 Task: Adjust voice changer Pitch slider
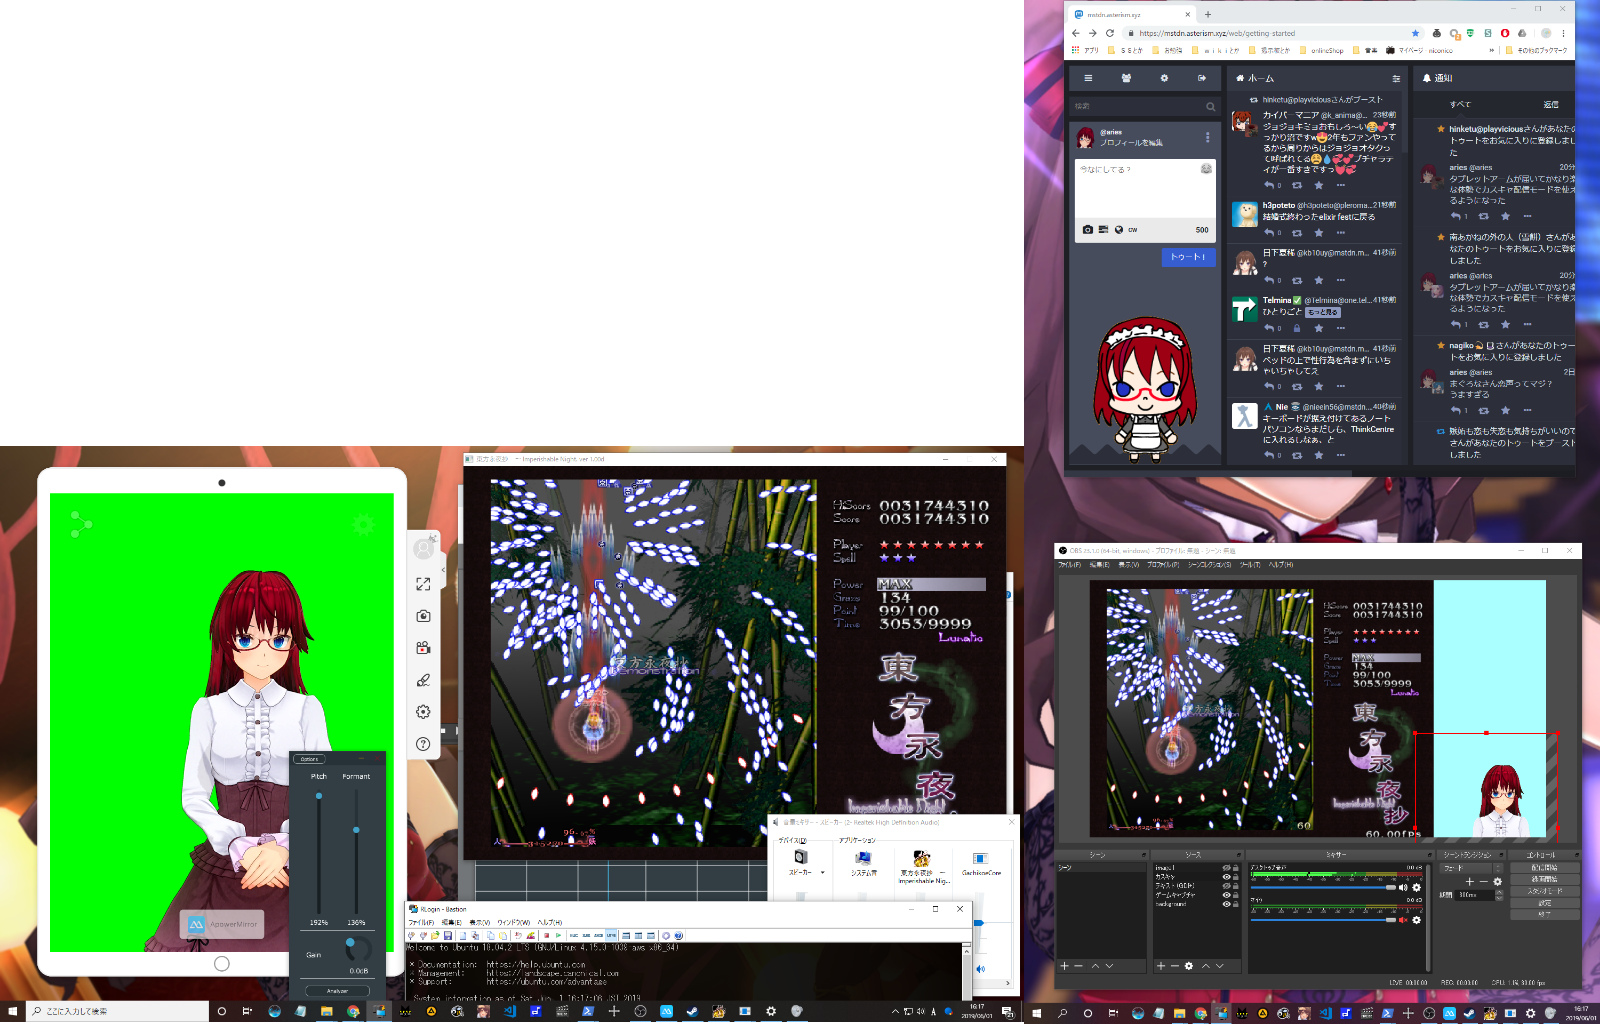click(319, 797)
